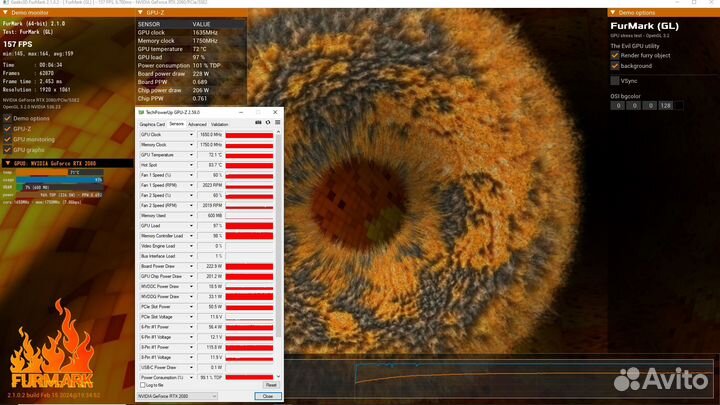Uncheck the background option
This screenshot has width=720, height=405.
click(x=615, y=66)
